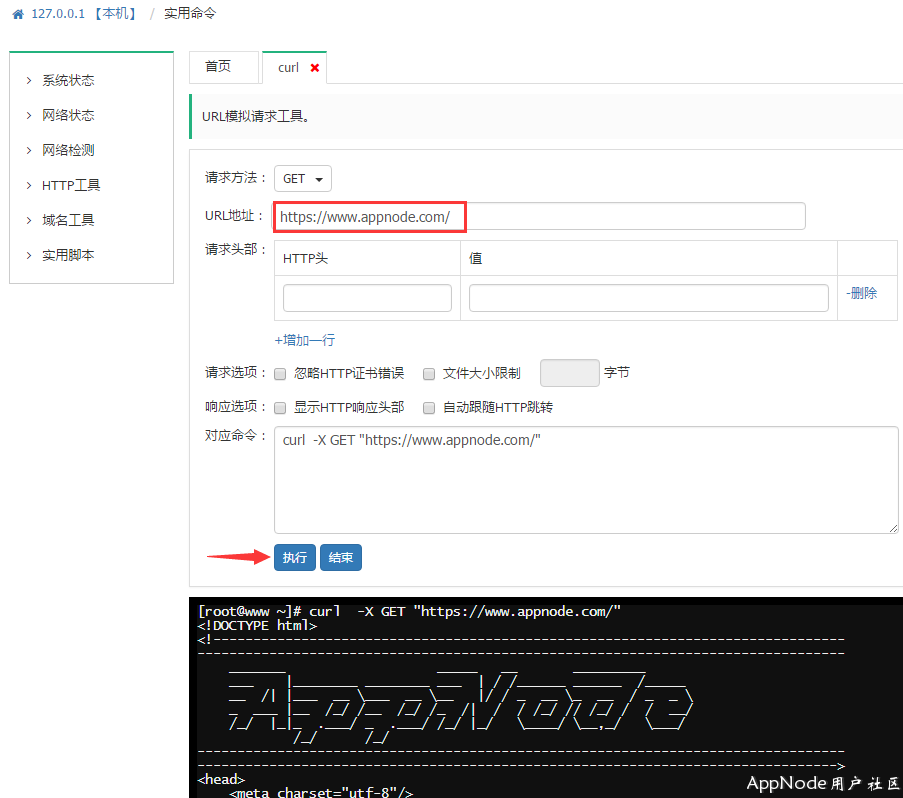Click the <!DOCTYPE html> line in terminal output
The width and height of the screenshot is (903, 798).
click(257, 626)
